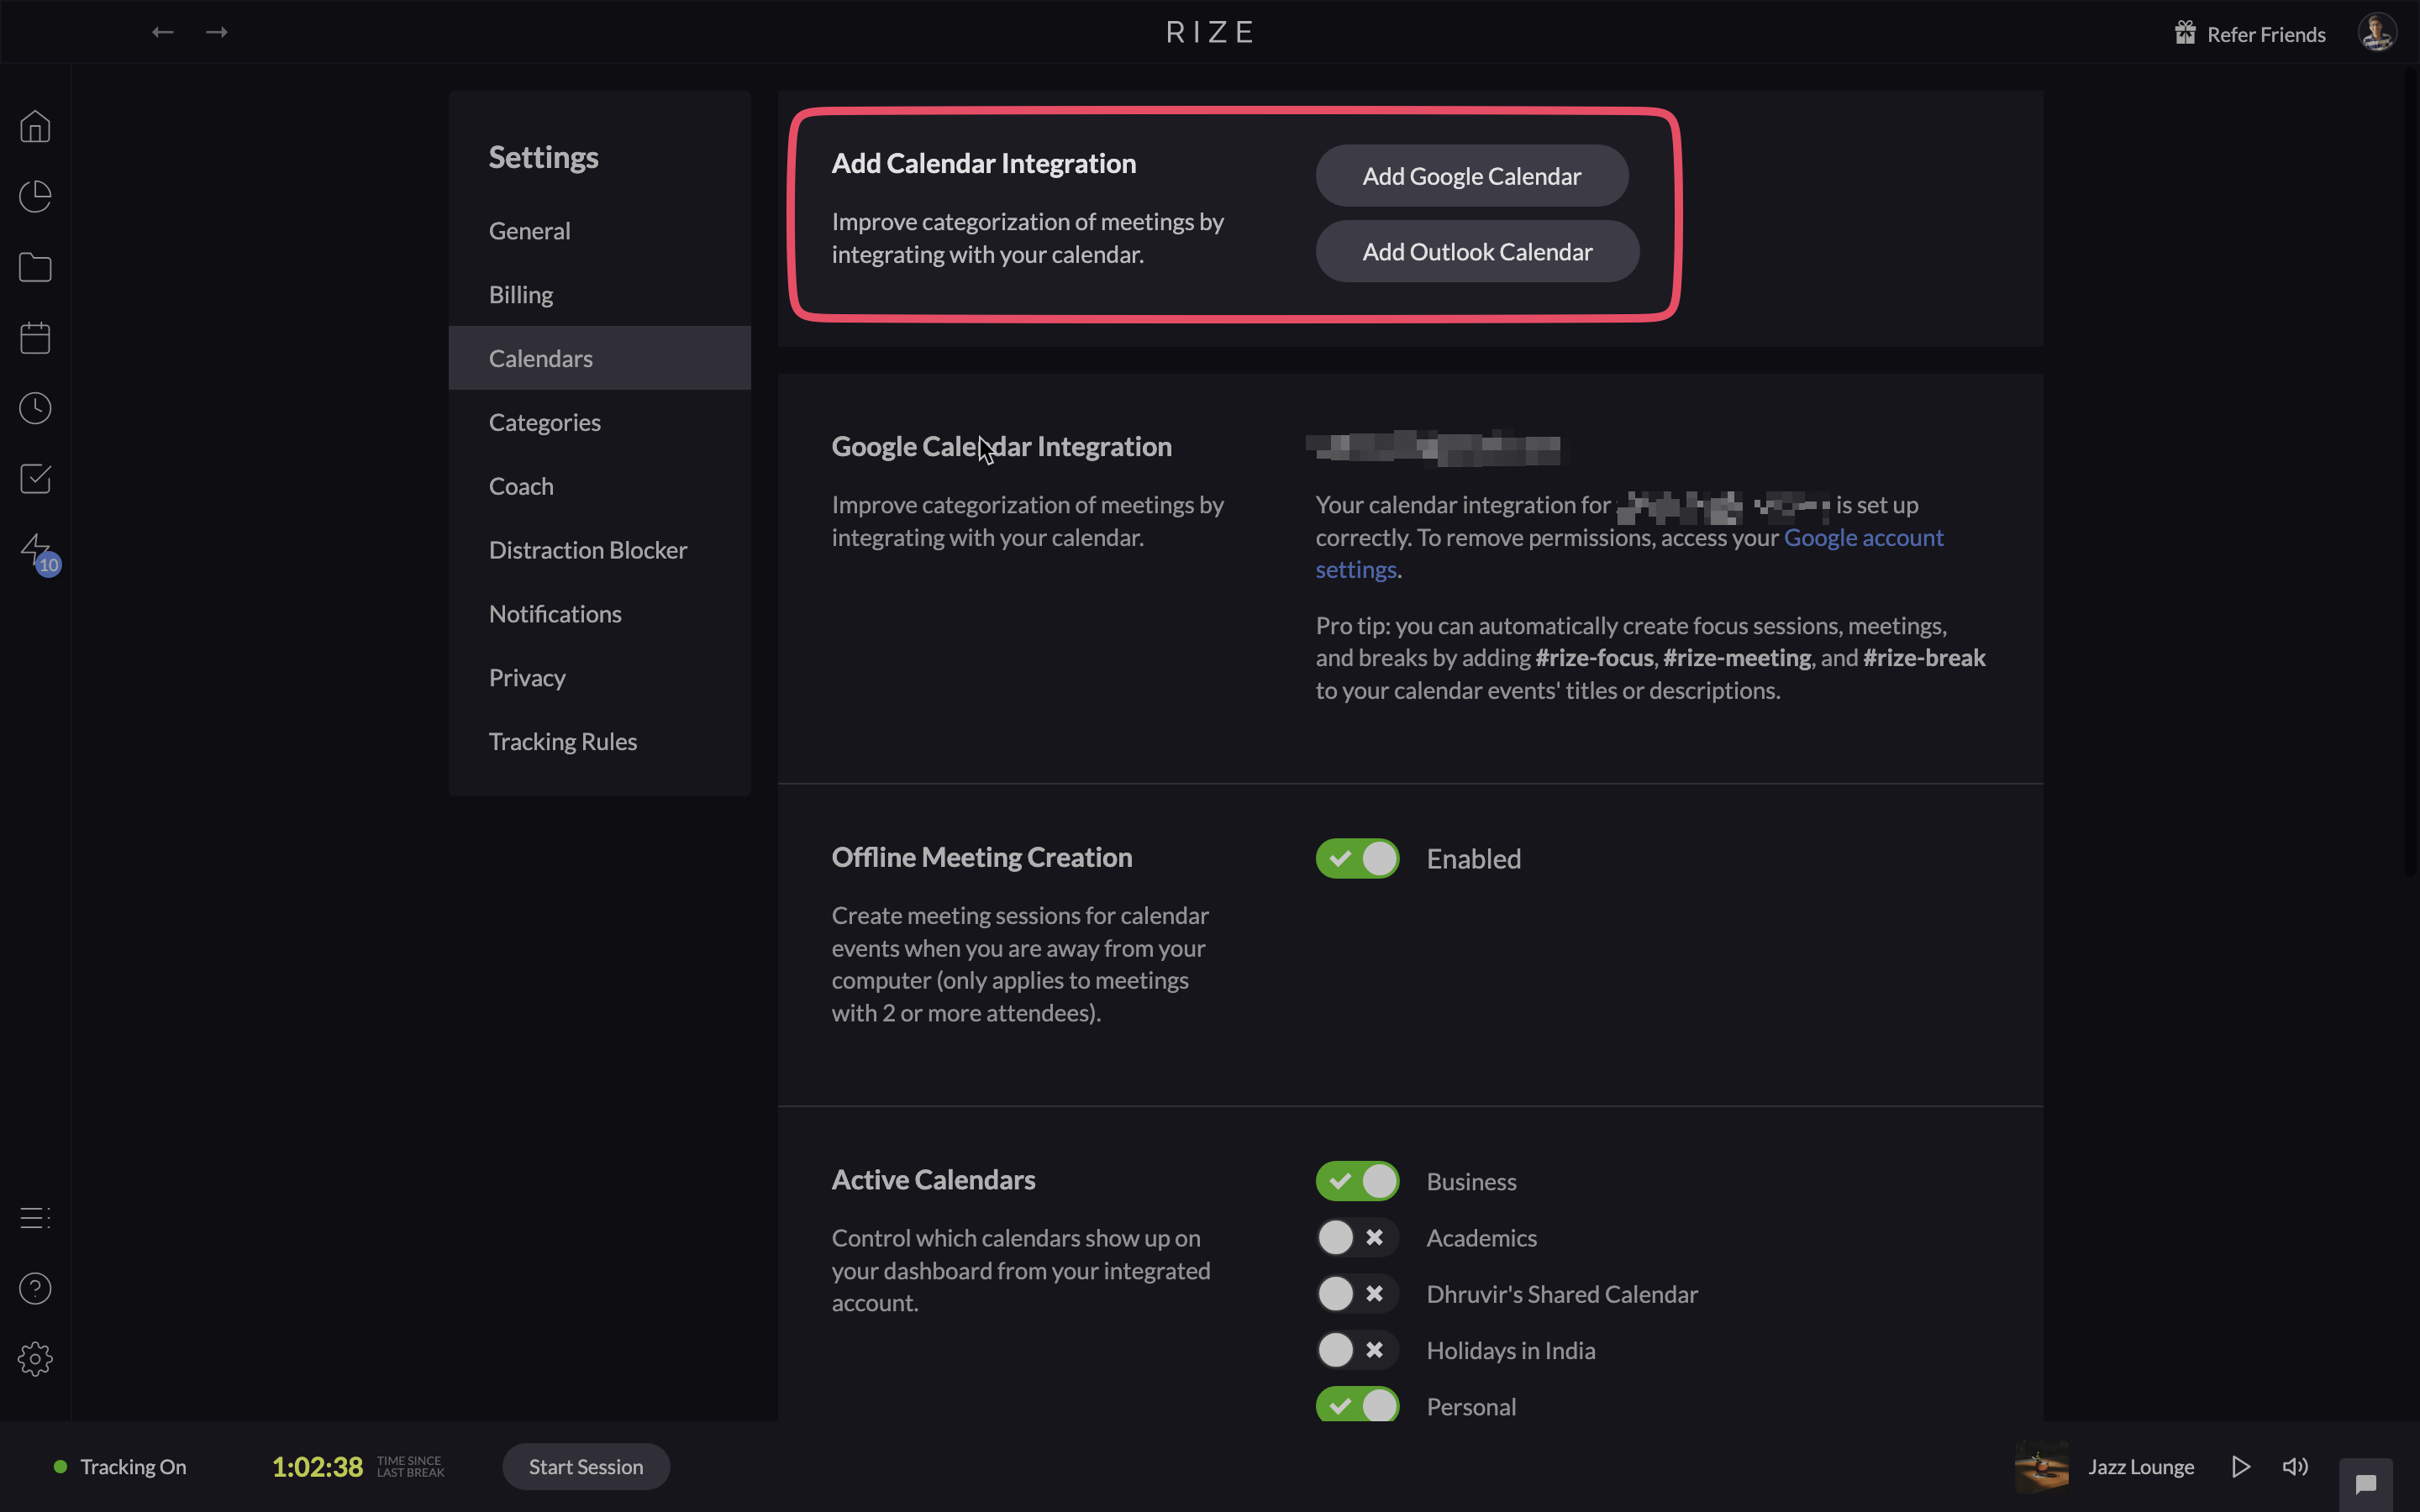Screen dimensions: 2420x1512
Task: Open the settings gear icon in sidebar
Action: point(35,1359)
